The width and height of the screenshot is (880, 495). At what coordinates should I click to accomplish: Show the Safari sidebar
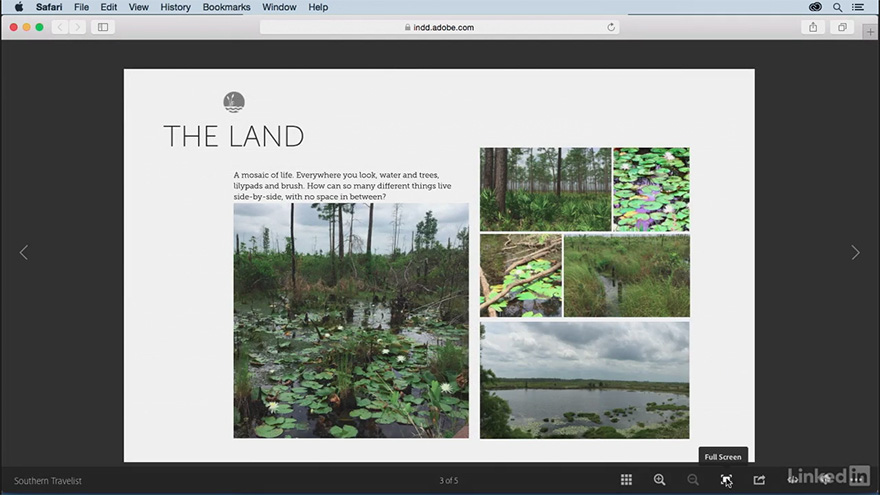(x=103, y=27)
